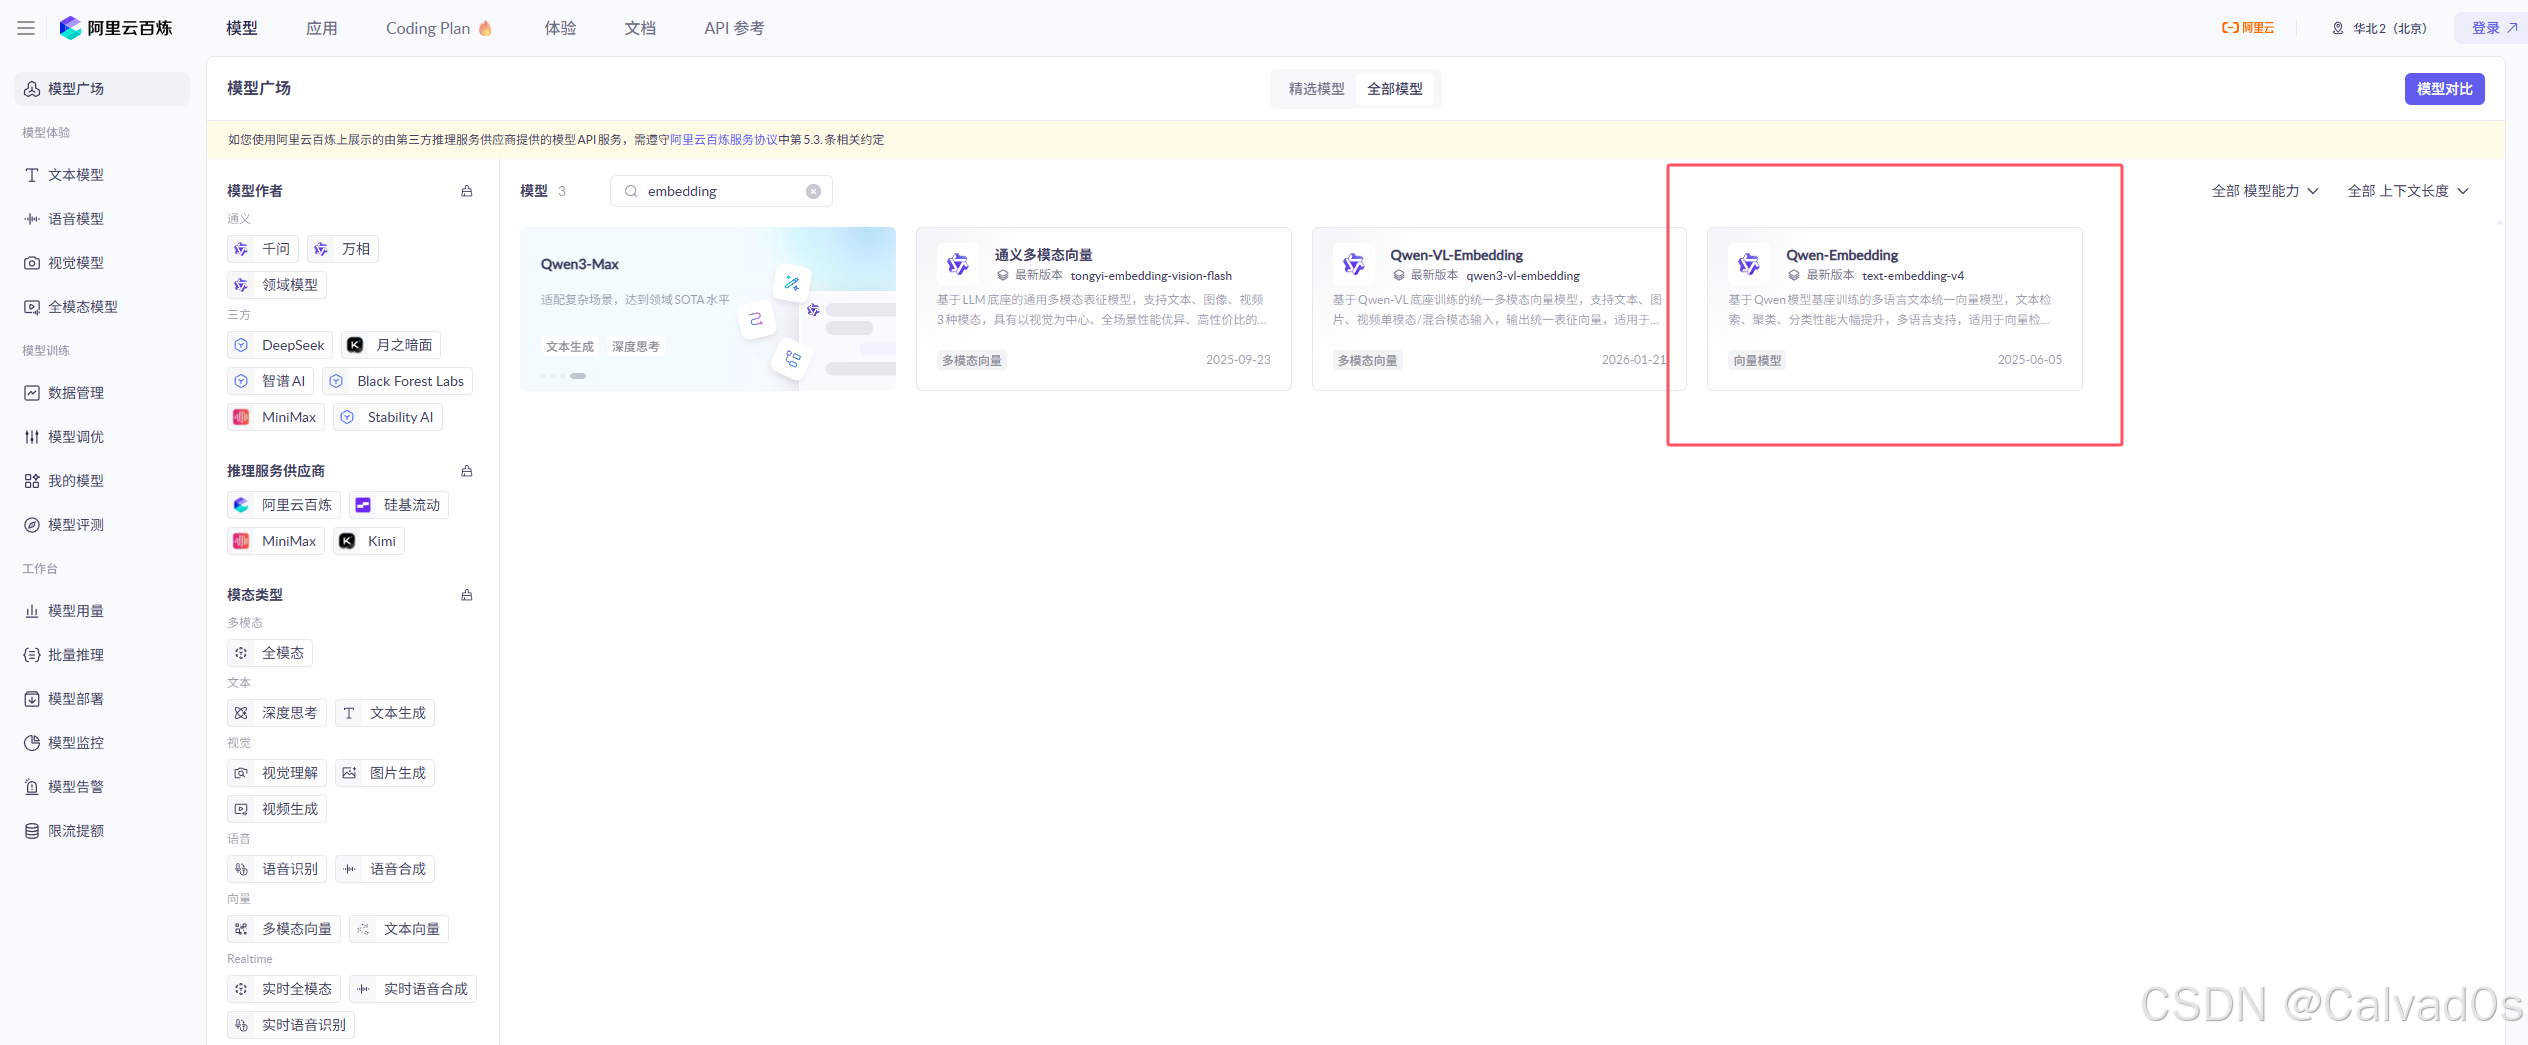
Task: Open 模型调优 in sidebar
Action: (102, 437)
